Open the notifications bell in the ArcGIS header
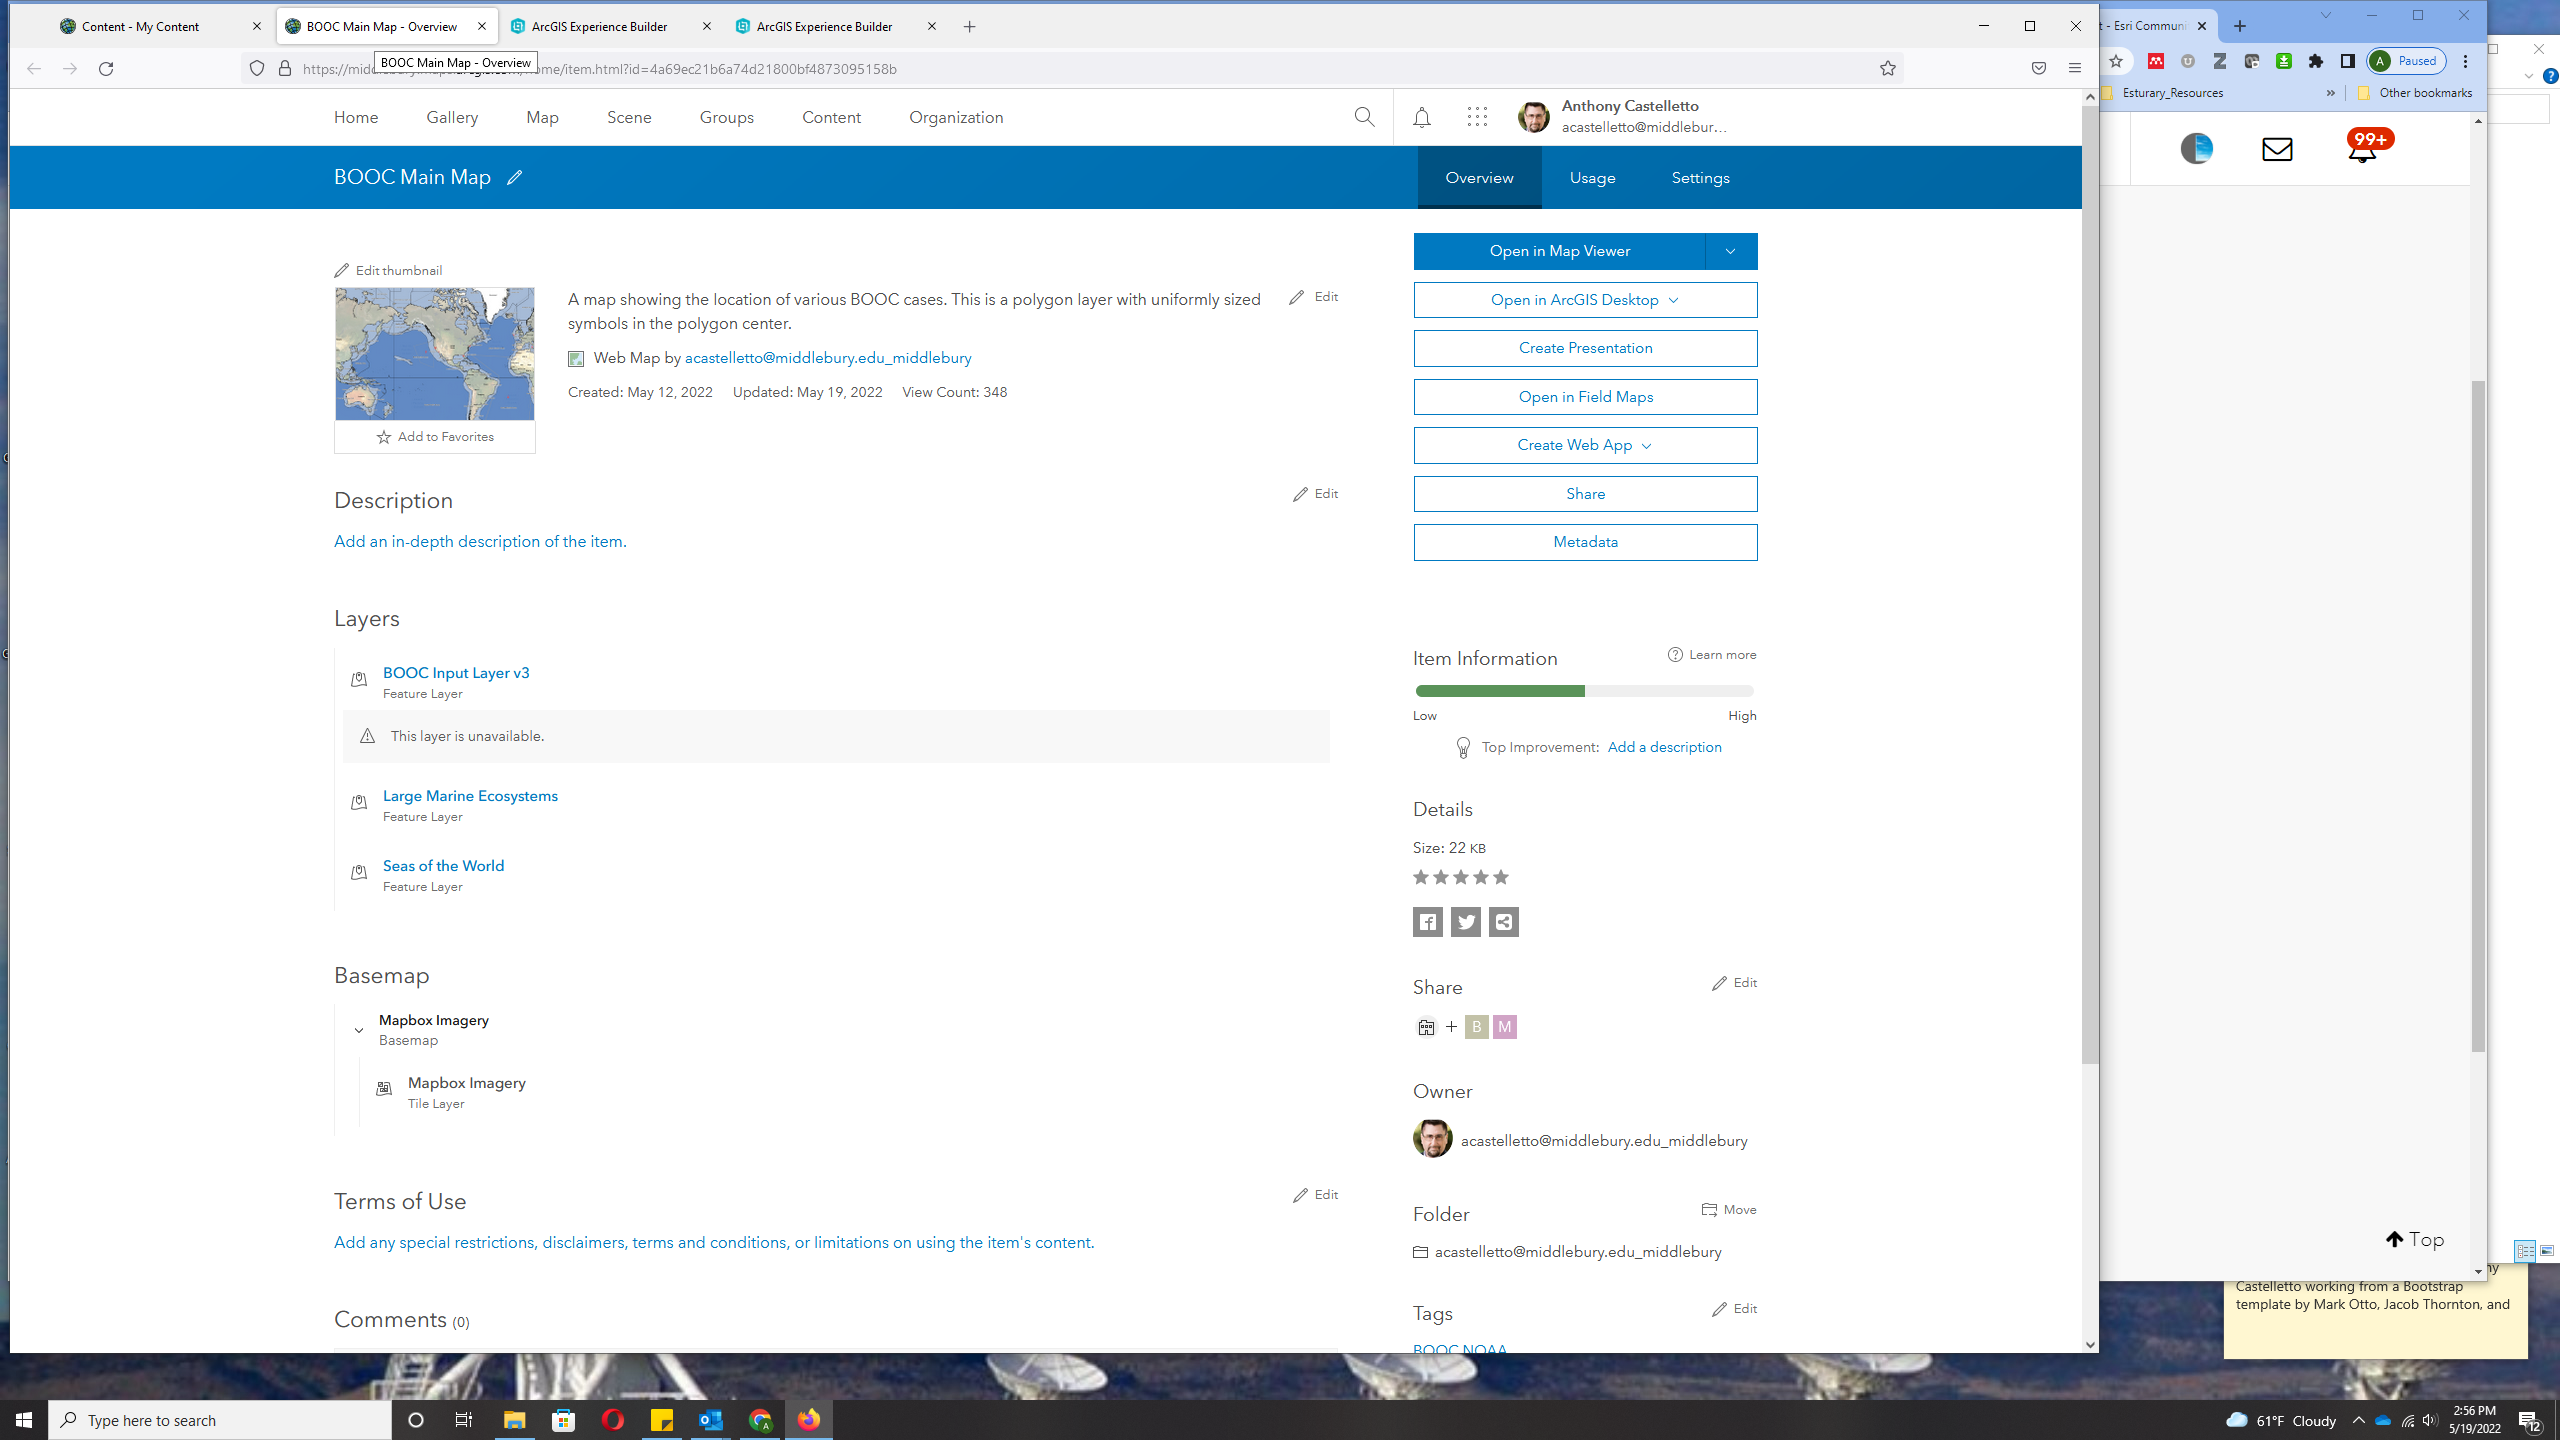The width and height of the screenshot is (2560, 1440). [1421, 117]
